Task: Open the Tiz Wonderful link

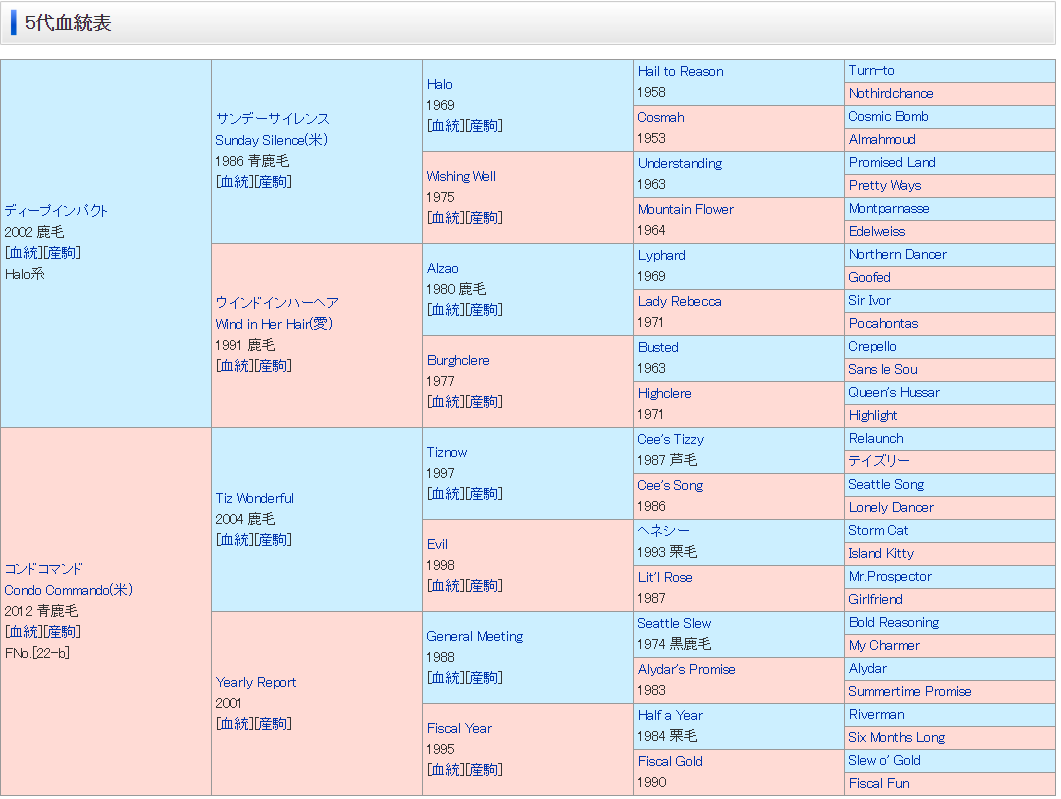Action: 254,499
